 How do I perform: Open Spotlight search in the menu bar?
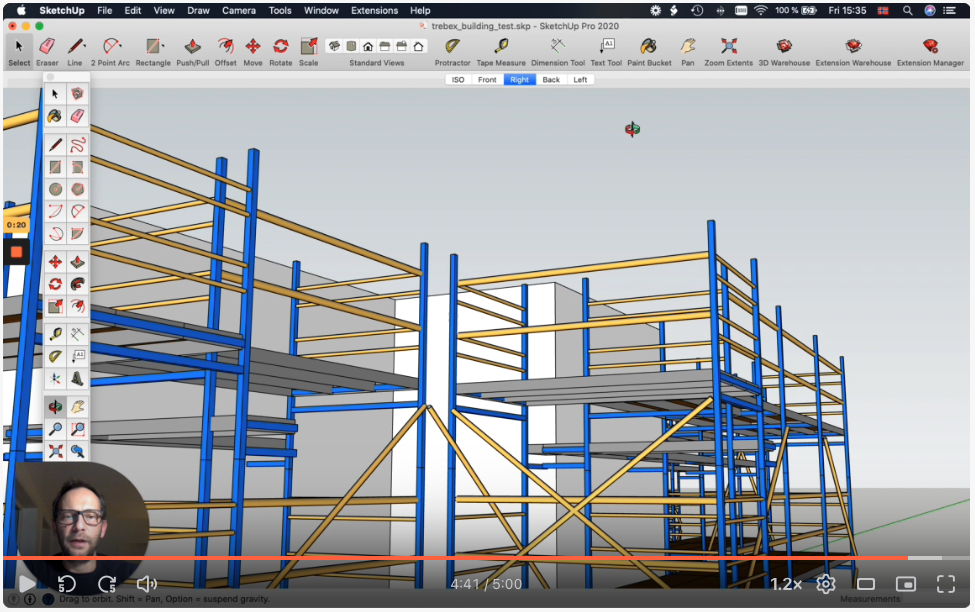pos(907,11)
